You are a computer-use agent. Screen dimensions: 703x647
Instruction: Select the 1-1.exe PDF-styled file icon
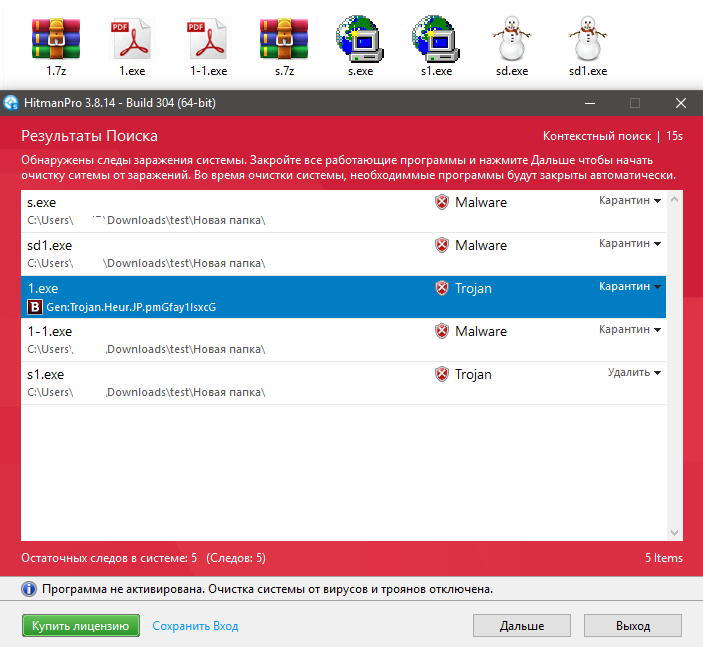click(208, 39)
